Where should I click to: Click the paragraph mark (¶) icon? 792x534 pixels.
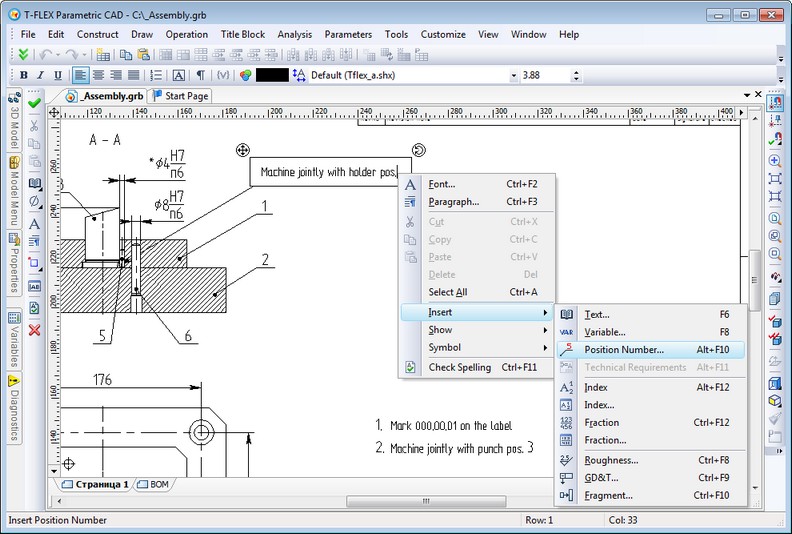pos(201,75)
